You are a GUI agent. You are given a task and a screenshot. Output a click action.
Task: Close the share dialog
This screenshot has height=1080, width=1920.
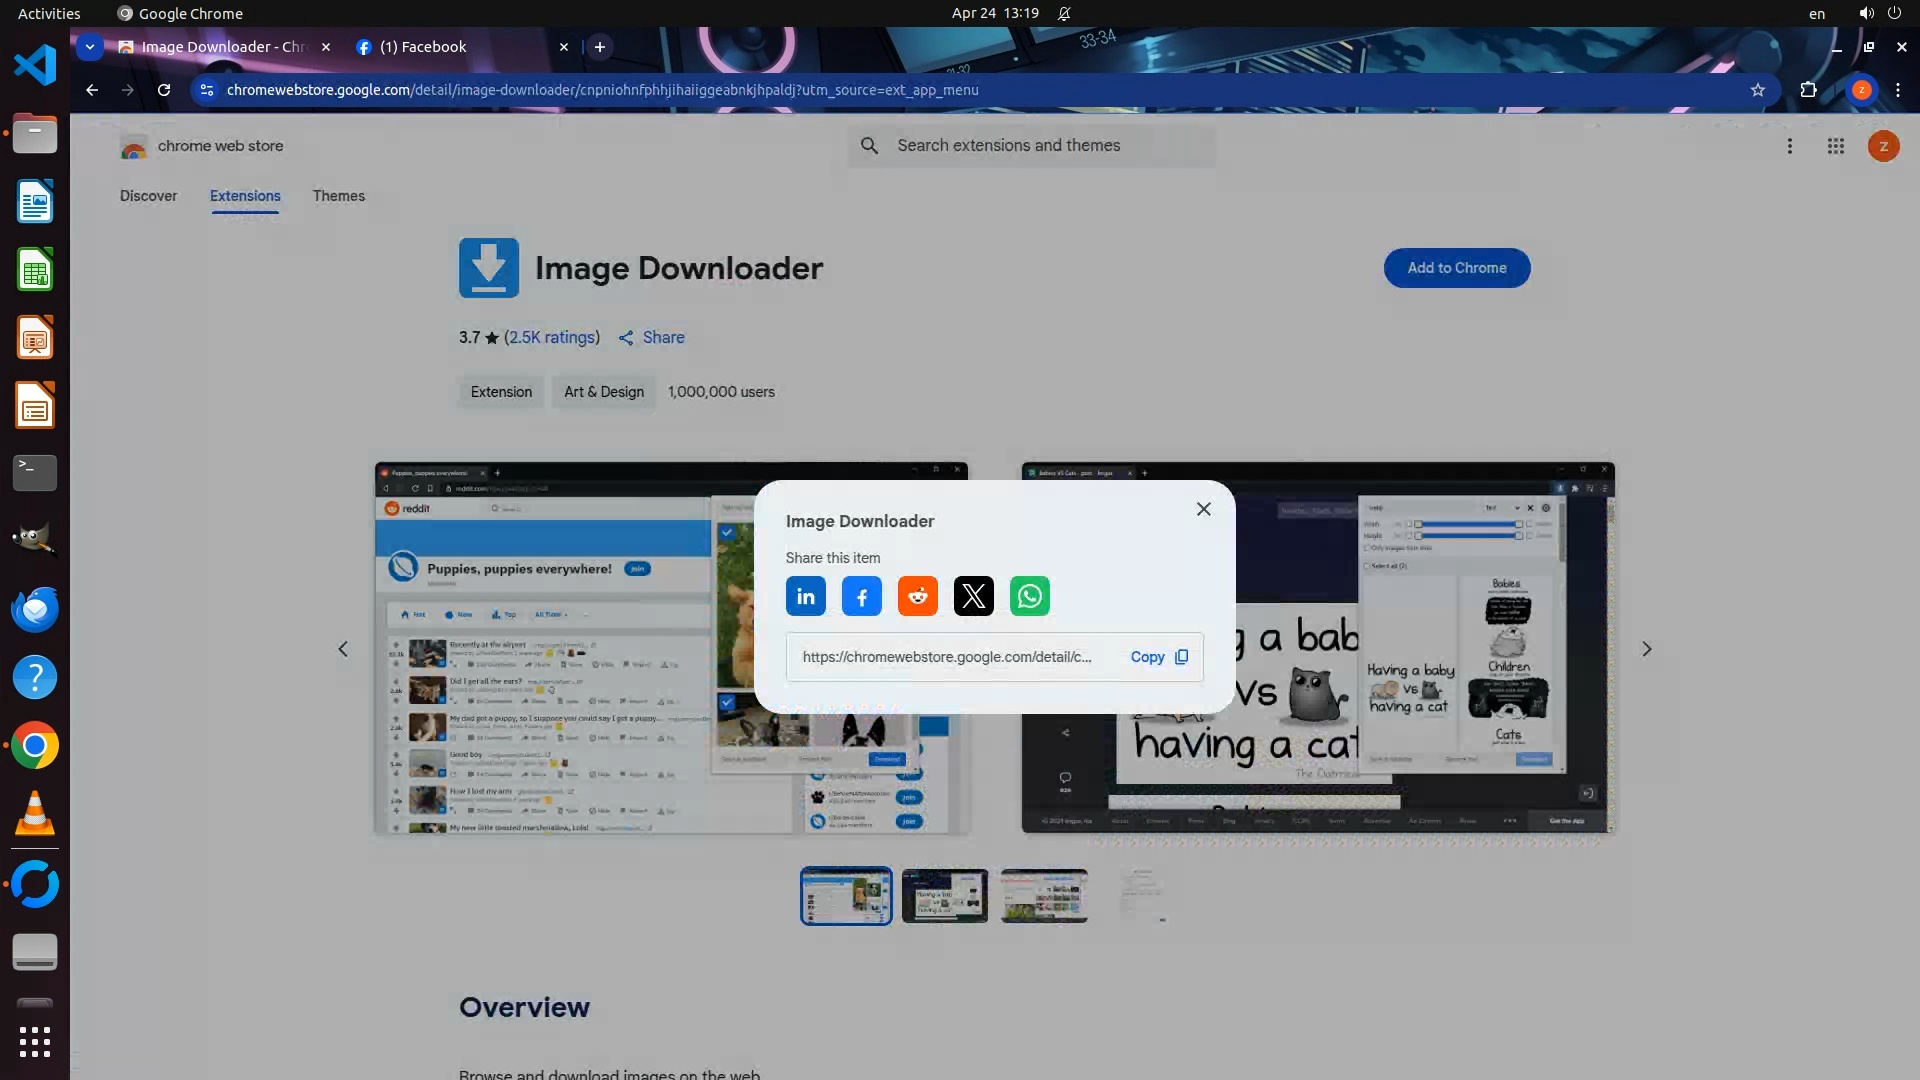[x=1203, y=509]
